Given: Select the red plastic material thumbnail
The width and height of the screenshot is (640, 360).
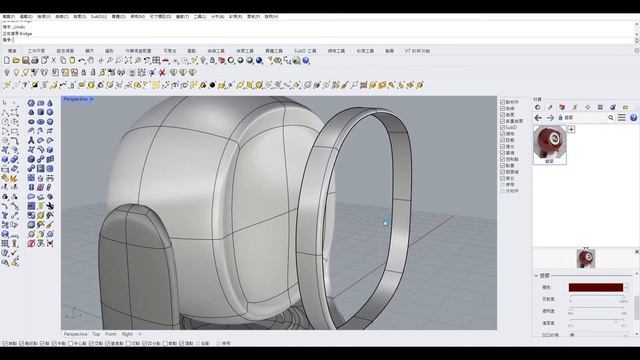Looking at the screenshot, I should pos(550,145).
